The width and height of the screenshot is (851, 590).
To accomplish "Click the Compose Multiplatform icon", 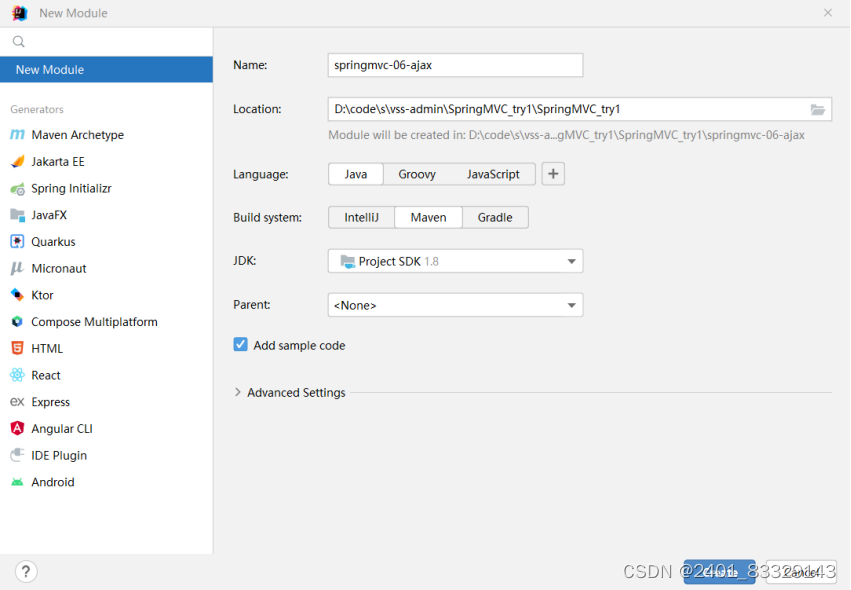I will pos(17,321).
